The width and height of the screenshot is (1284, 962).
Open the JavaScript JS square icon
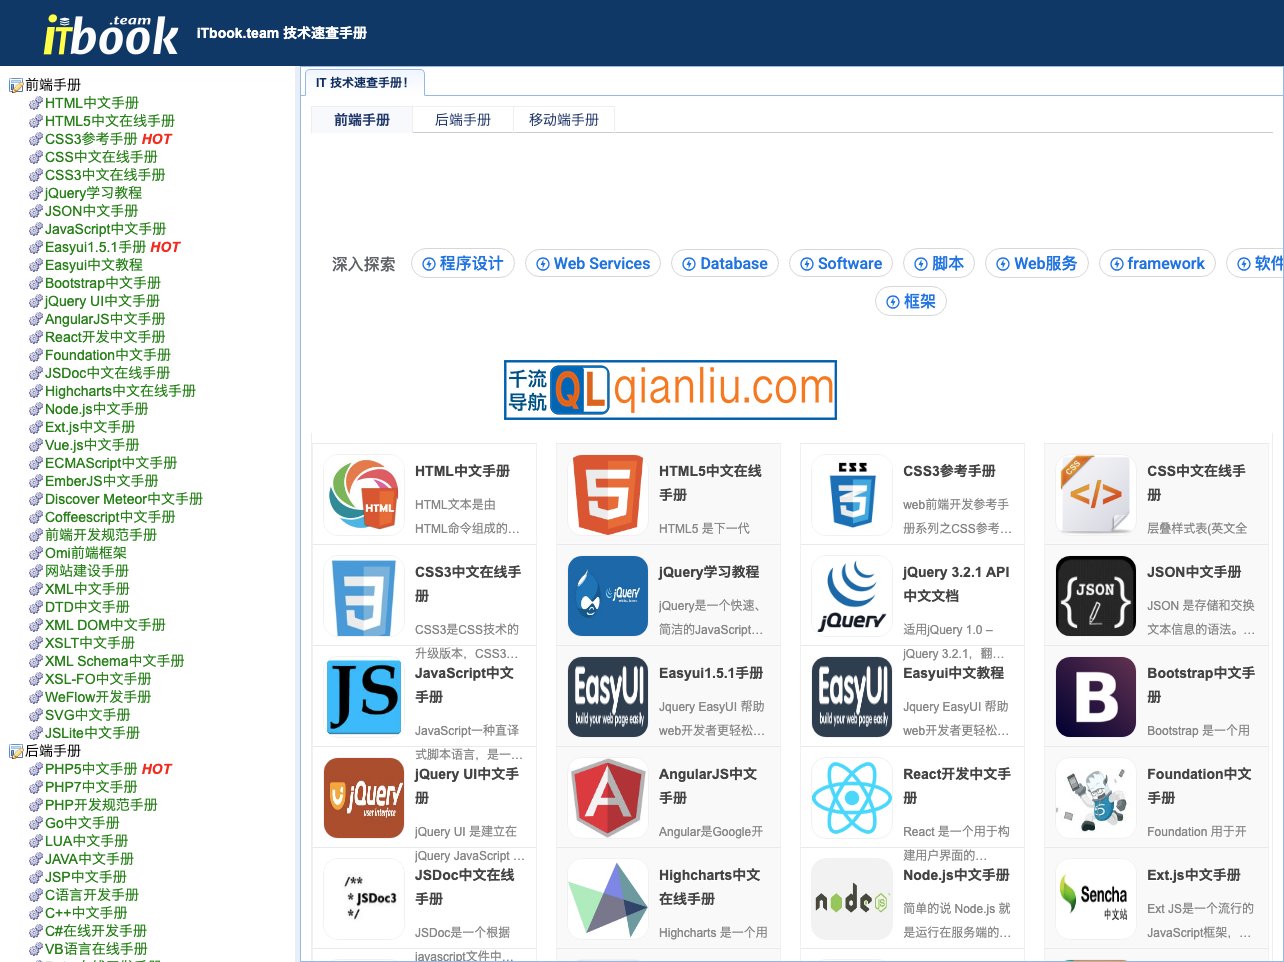pyautogui.click(x=363, y=696)
